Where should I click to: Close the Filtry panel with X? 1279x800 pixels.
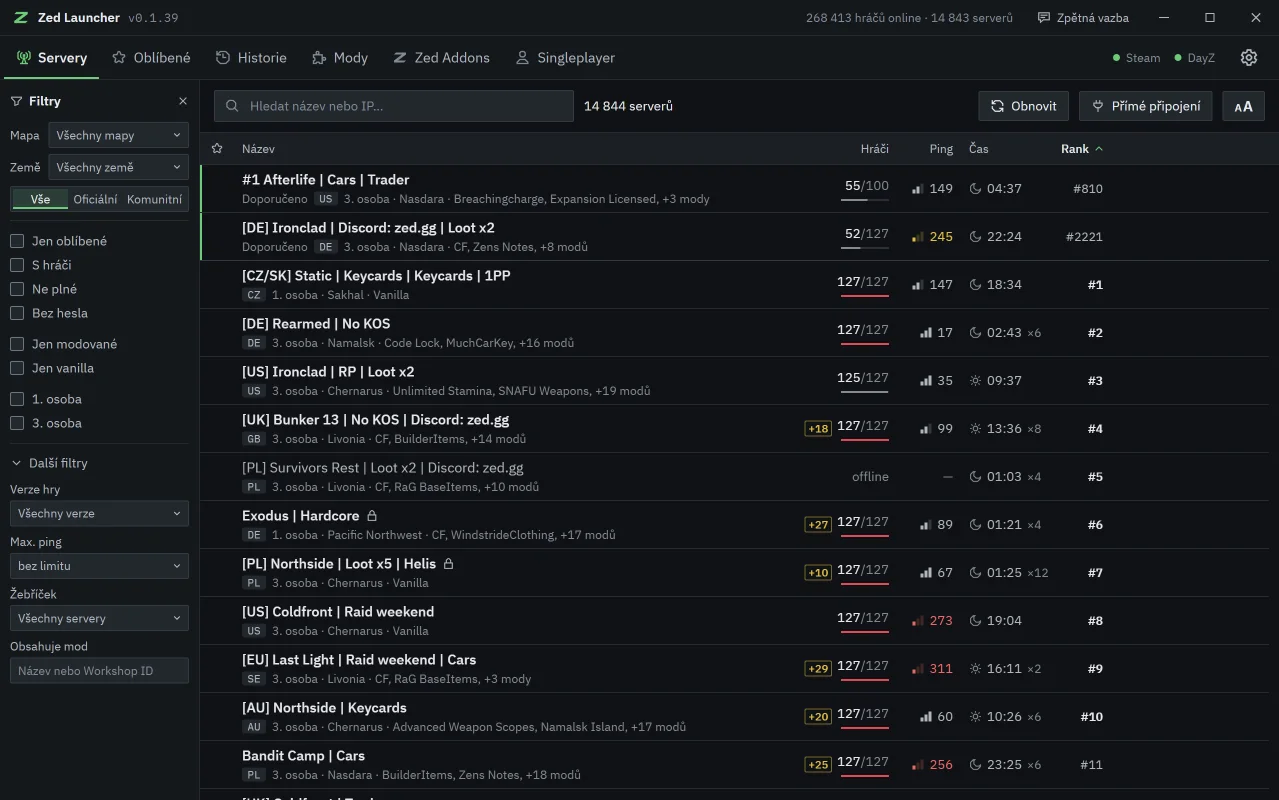pos(183,101)
